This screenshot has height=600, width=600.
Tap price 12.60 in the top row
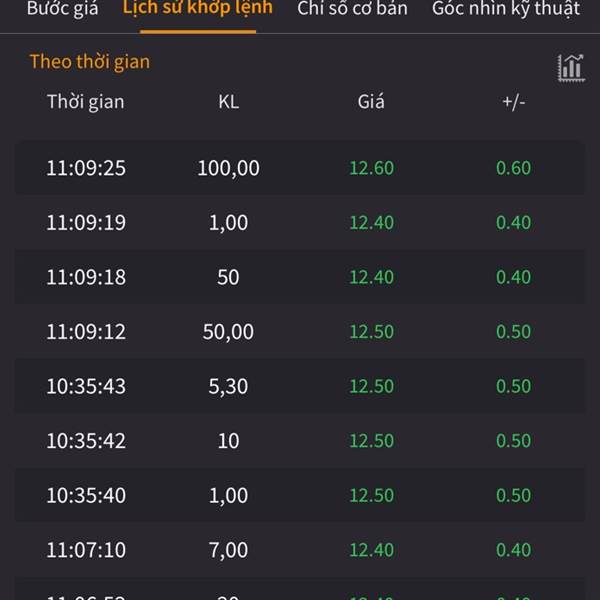(x=372, y=168)
